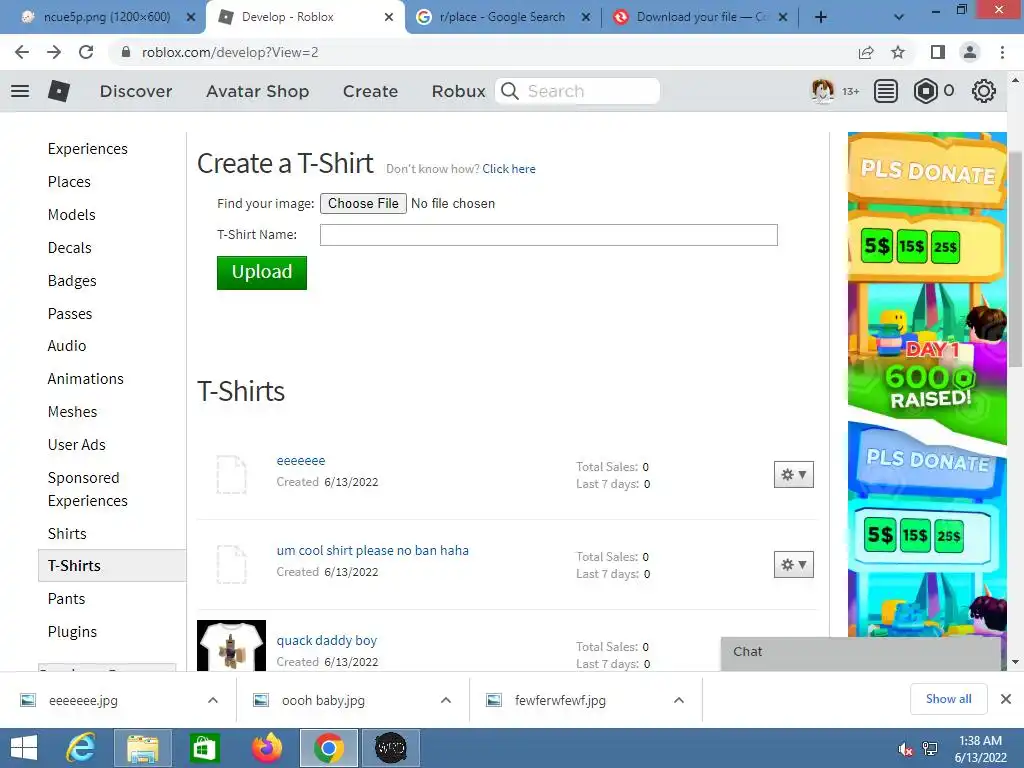
Task: Close the downloads bar
Action: coord(1006,699)
